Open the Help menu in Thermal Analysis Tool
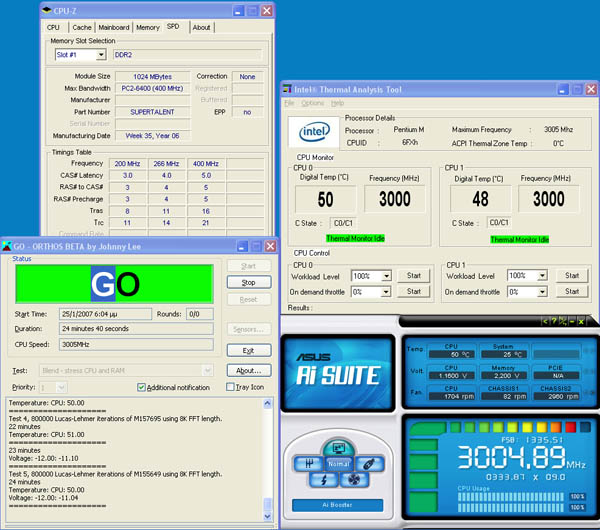 (338, 103)
